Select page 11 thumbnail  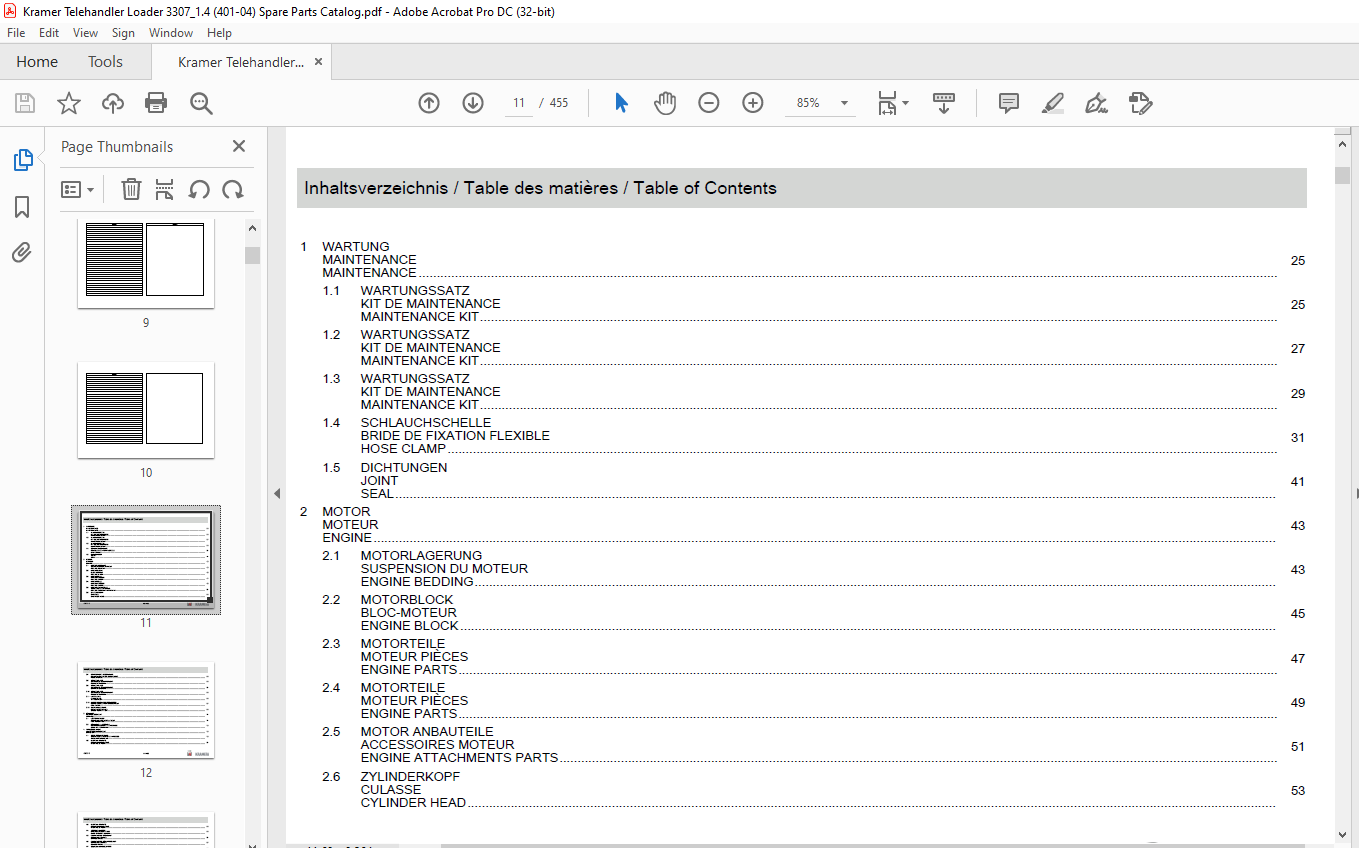[x=146, y=560]
